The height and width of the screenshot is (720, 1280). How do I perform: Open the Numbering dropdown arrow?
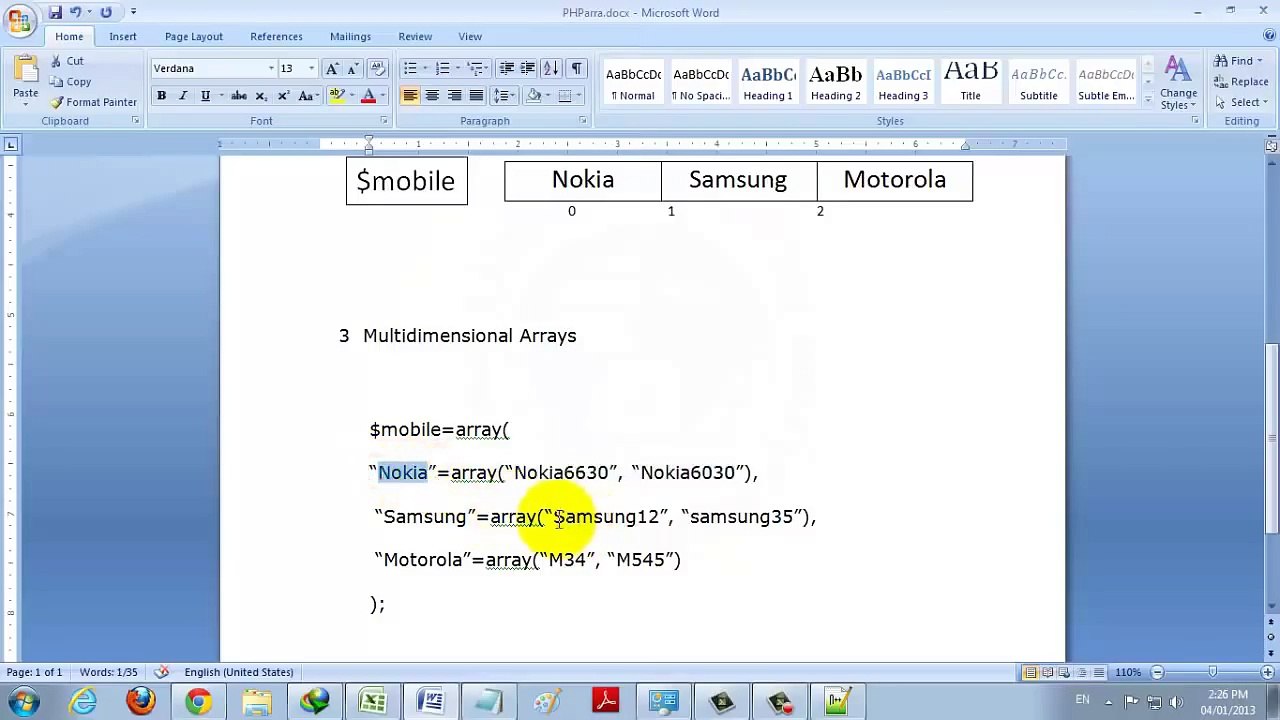[457, 68]
